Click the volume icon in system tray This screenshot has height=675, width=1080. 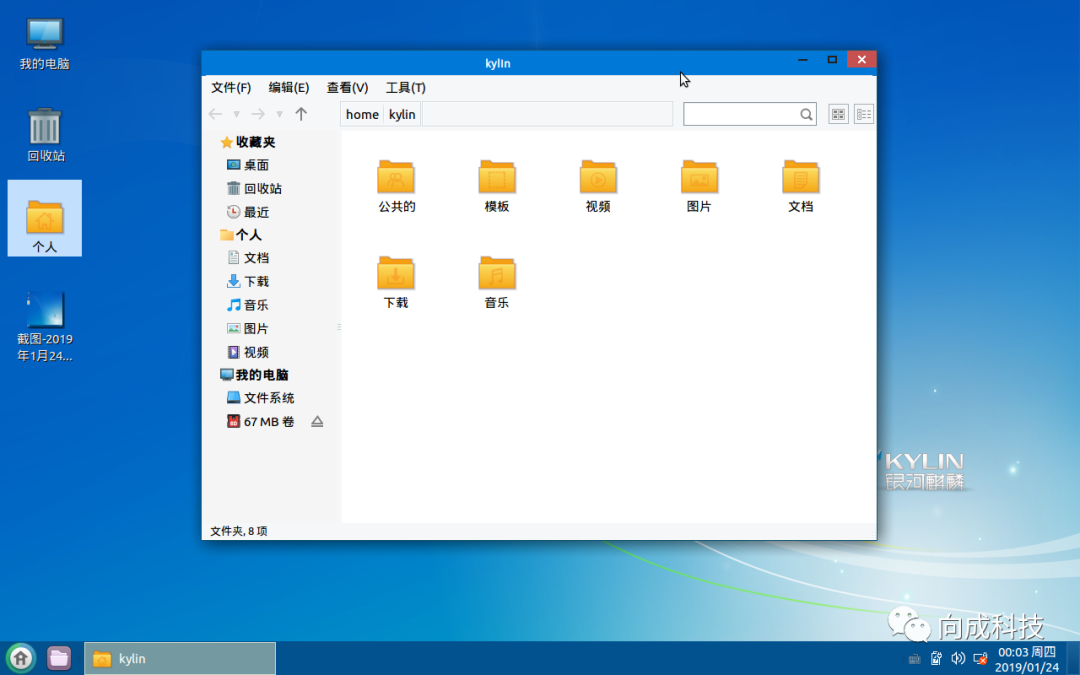(x=957, y=658)
